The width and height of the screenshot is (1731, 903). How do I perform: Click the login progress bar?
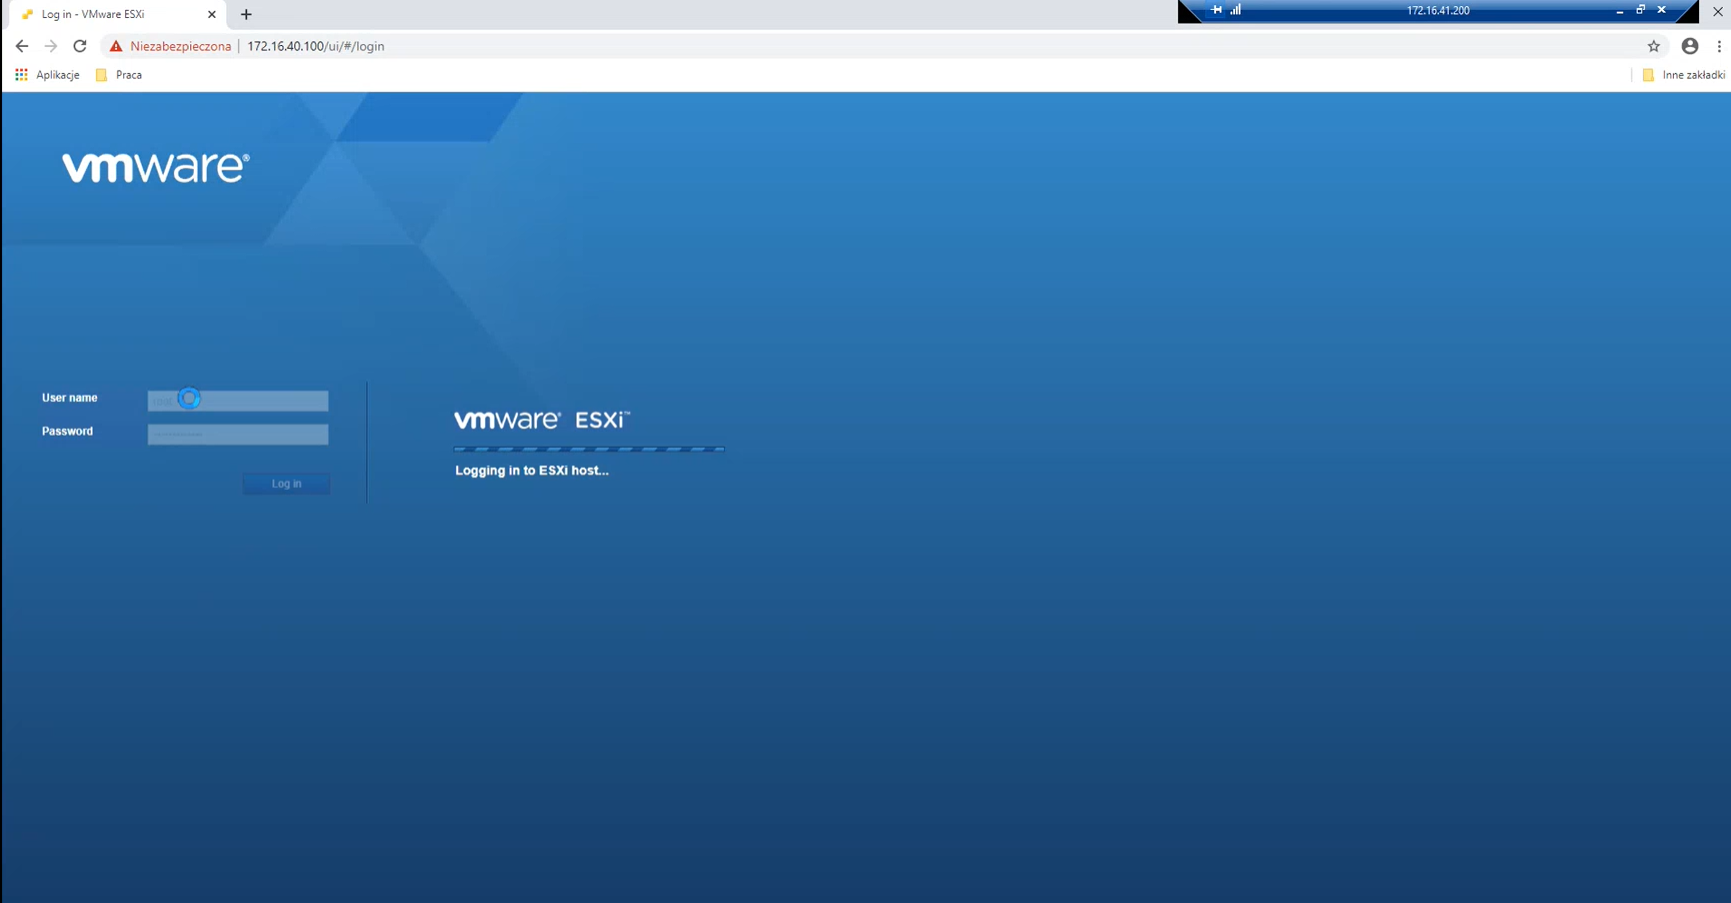point(589,449)
